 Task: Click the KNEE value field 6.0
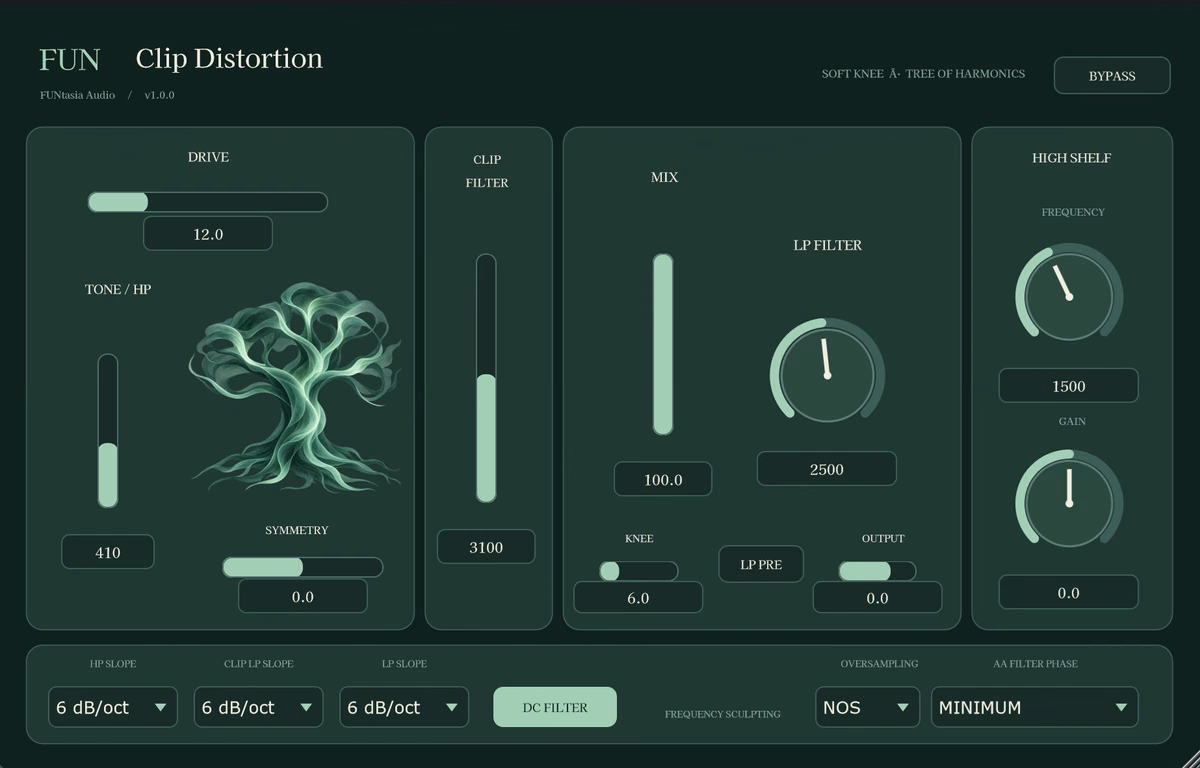click(638, 597)
